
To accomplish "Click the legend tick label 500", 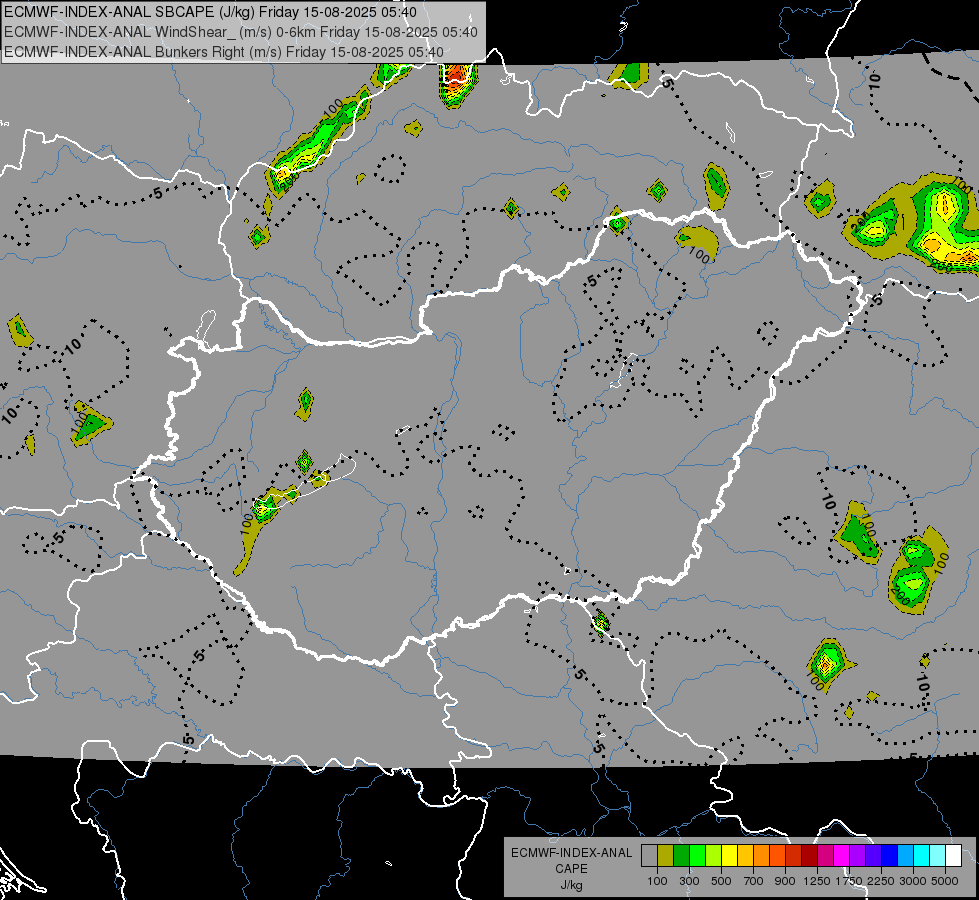I will 721,881.
